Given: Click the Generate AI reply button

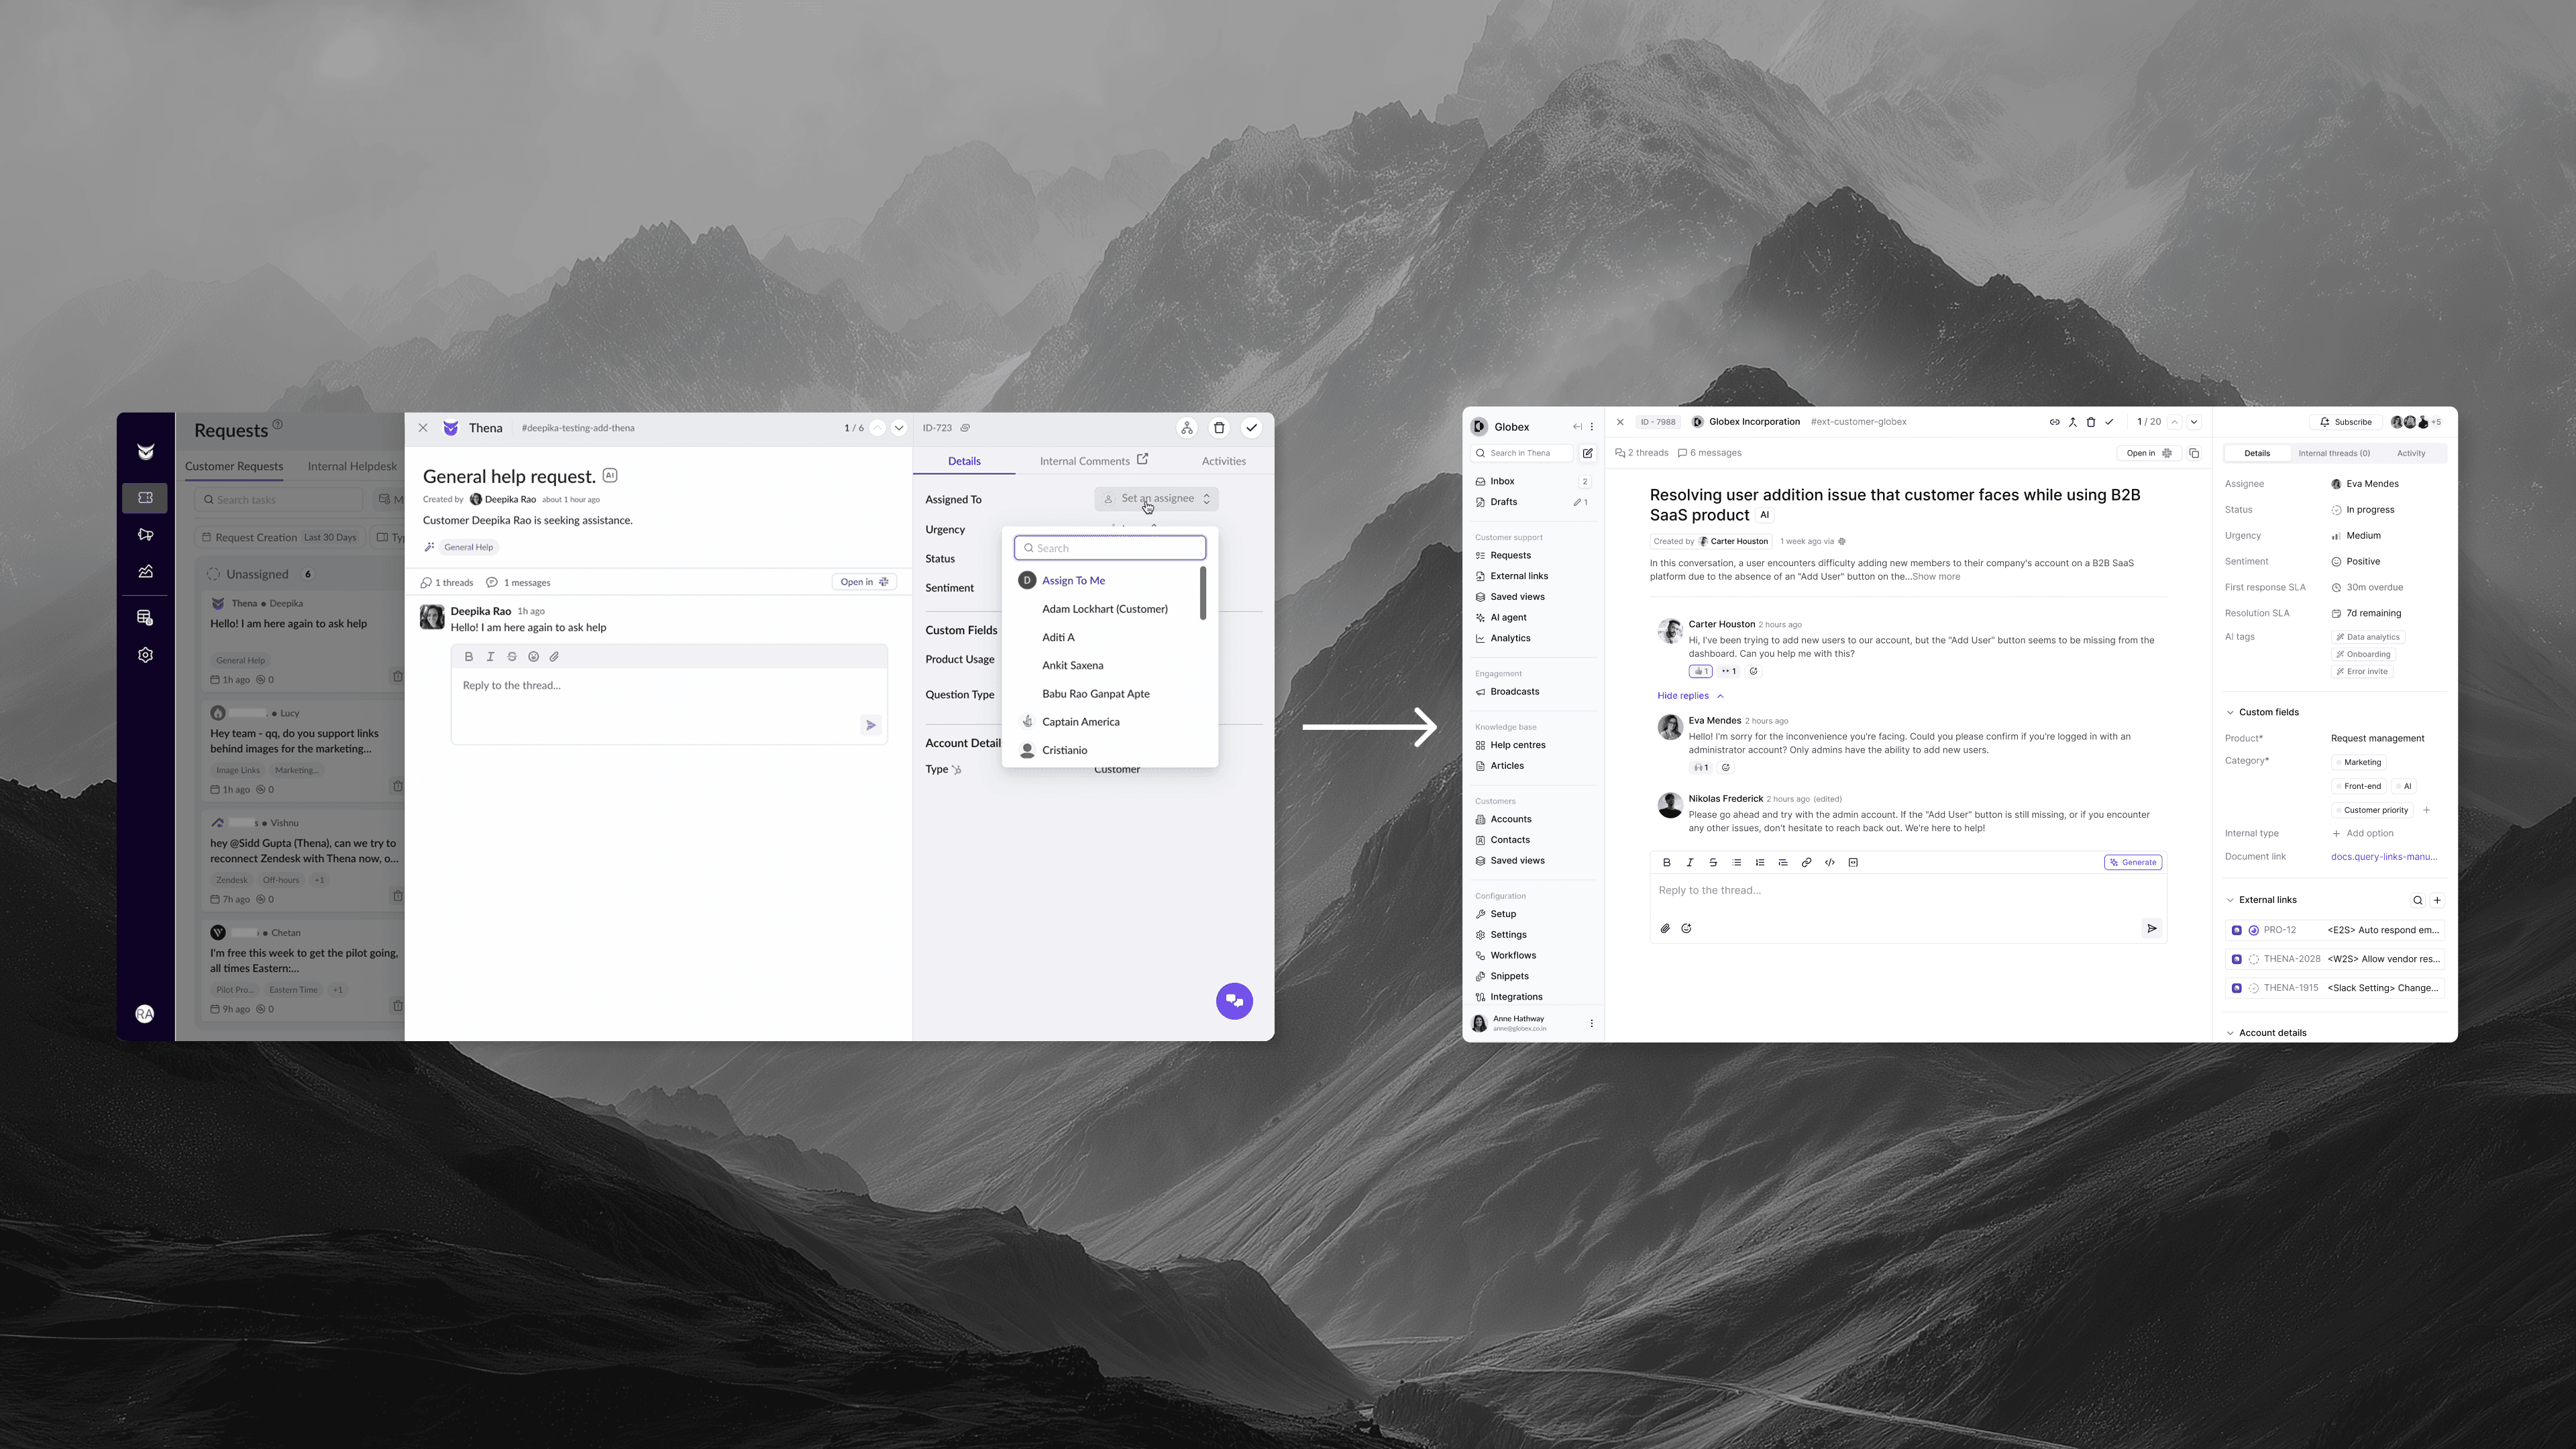Looking at the screenshot, I should [x=2133, y=862].
